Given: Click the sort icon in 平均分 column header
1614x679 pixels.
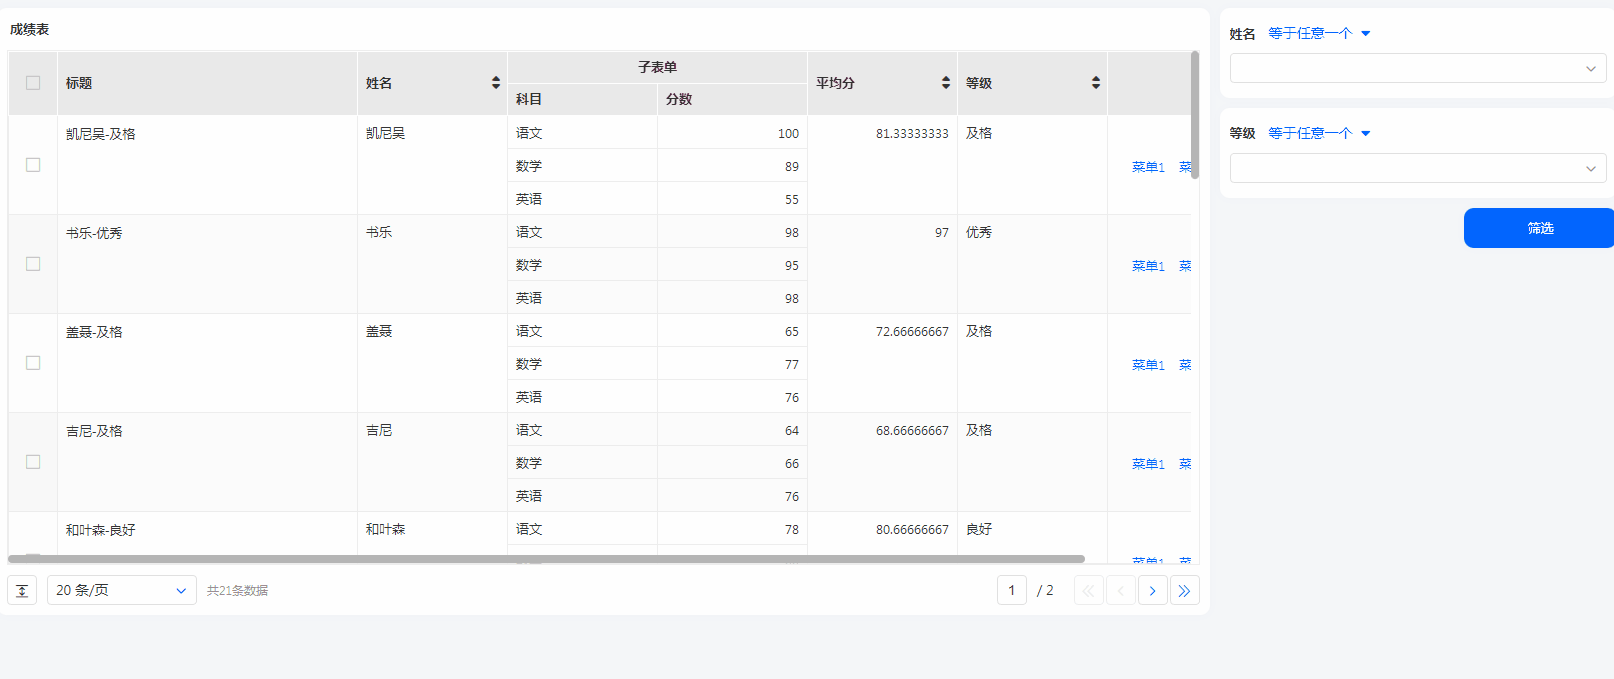Looking at the screenshot, I should pos(945,83).
